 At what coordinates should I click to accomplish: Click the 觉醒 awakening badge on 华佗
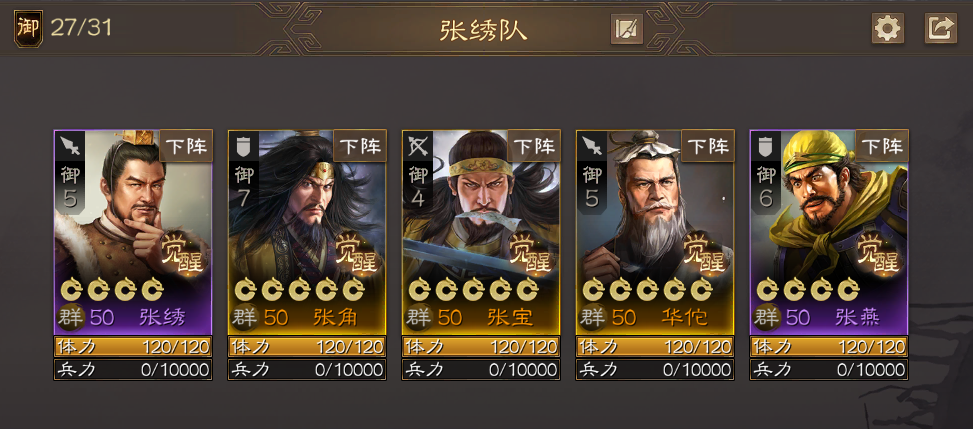point(704,255)
